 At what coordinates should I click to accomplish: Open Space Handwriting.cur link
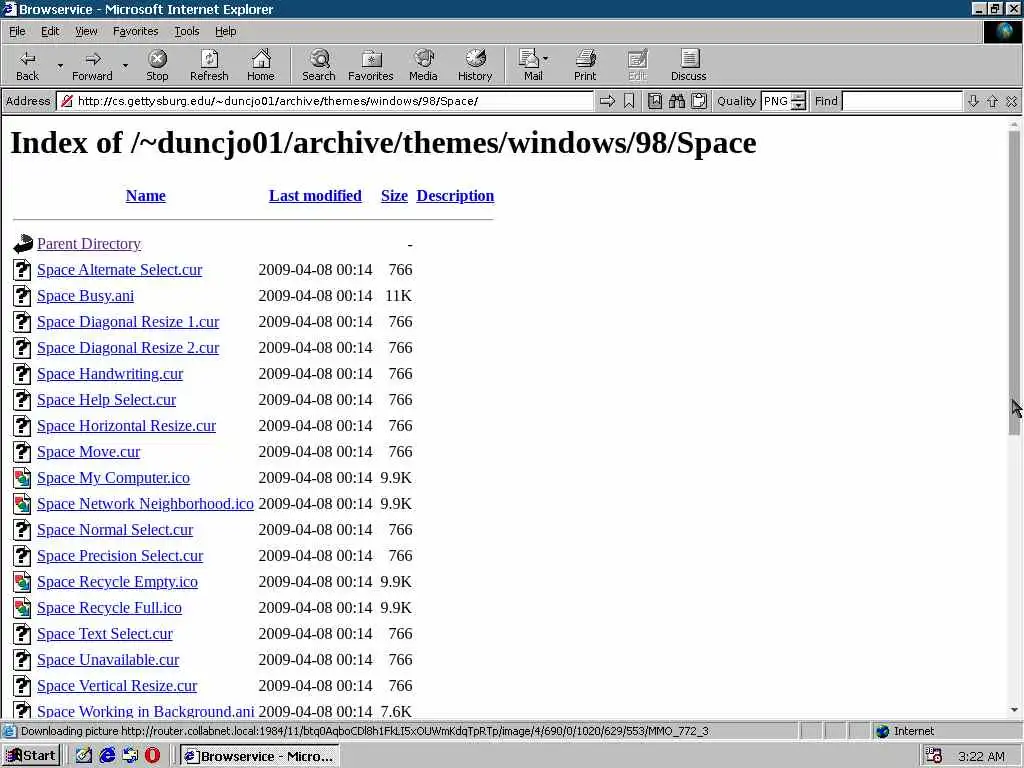tap(110, 374)
